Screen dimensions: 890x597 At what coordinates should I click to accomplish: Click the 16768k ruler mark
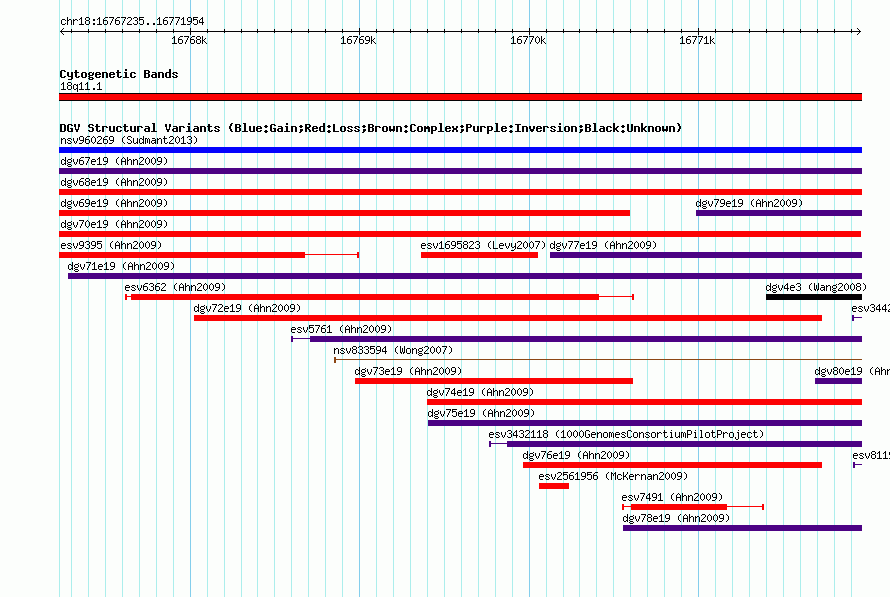(x=189, y=40)
